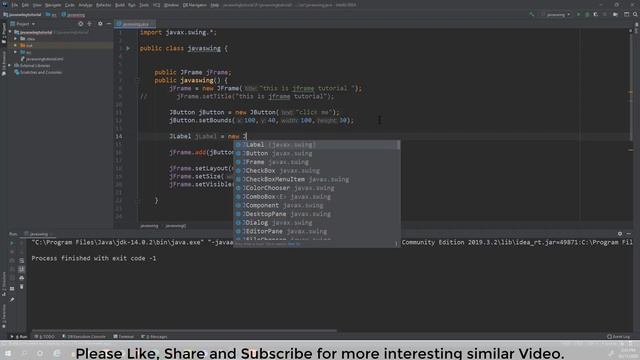640x360 pixels.
Task: Print console output via printer icon
Action: [22, 278]
